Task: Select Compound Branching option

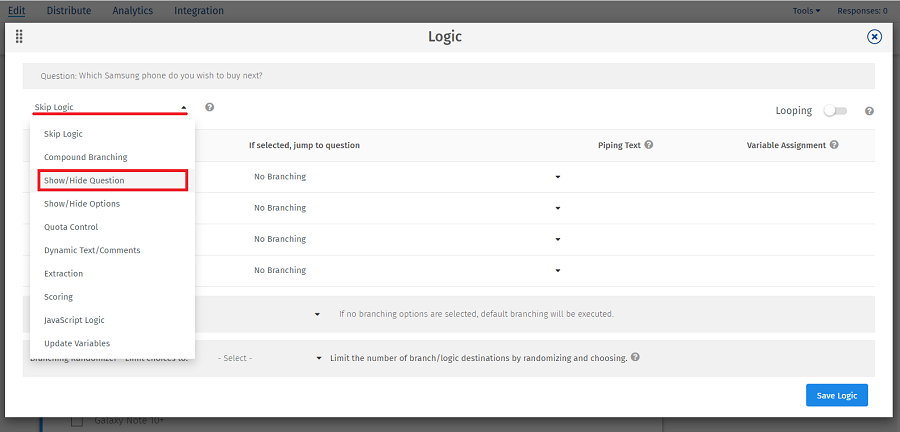Action: tap(86, 157)
